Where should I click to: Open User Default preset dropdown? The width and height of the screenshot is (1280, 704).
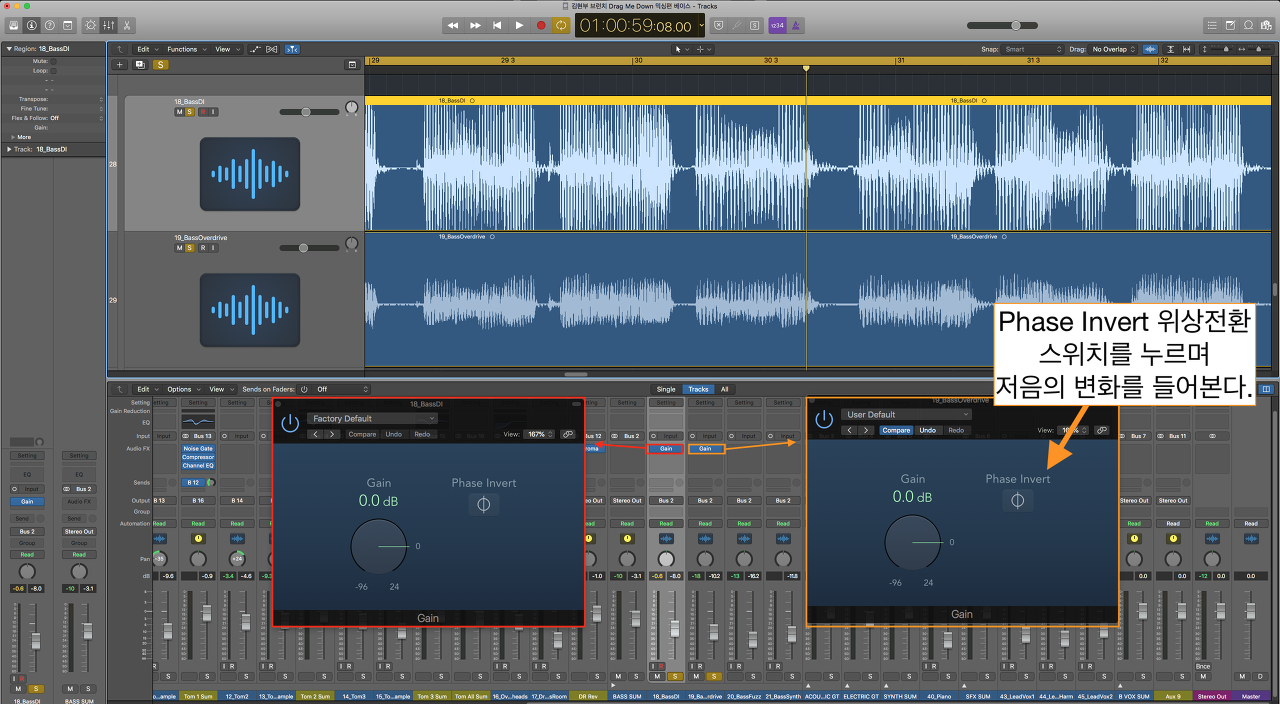coord(906,414)
